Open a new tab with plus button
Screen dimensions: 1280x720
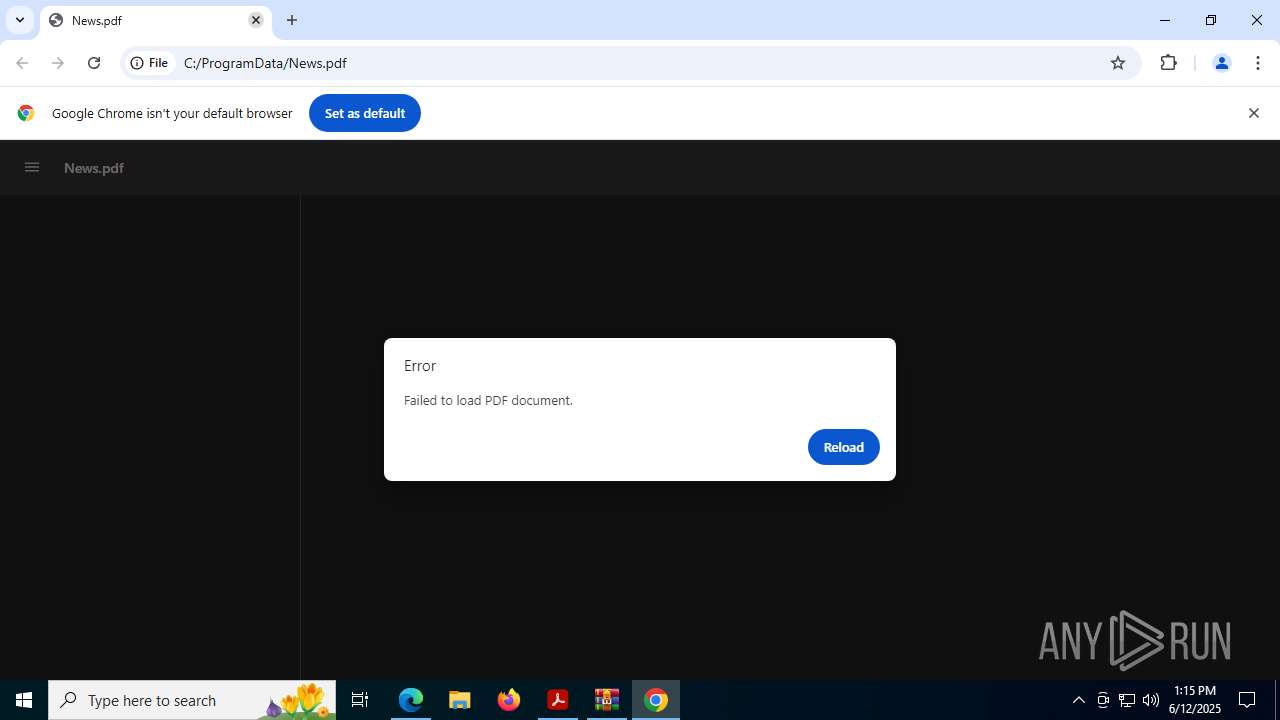(292, 20)
